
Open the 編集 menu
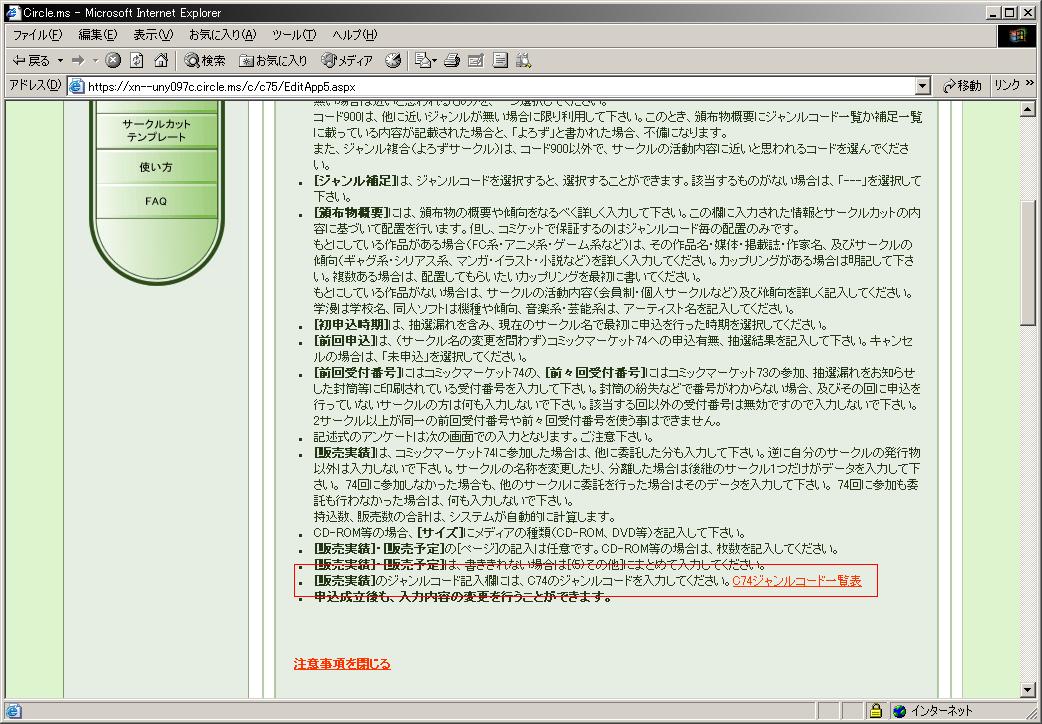point(97,35)
